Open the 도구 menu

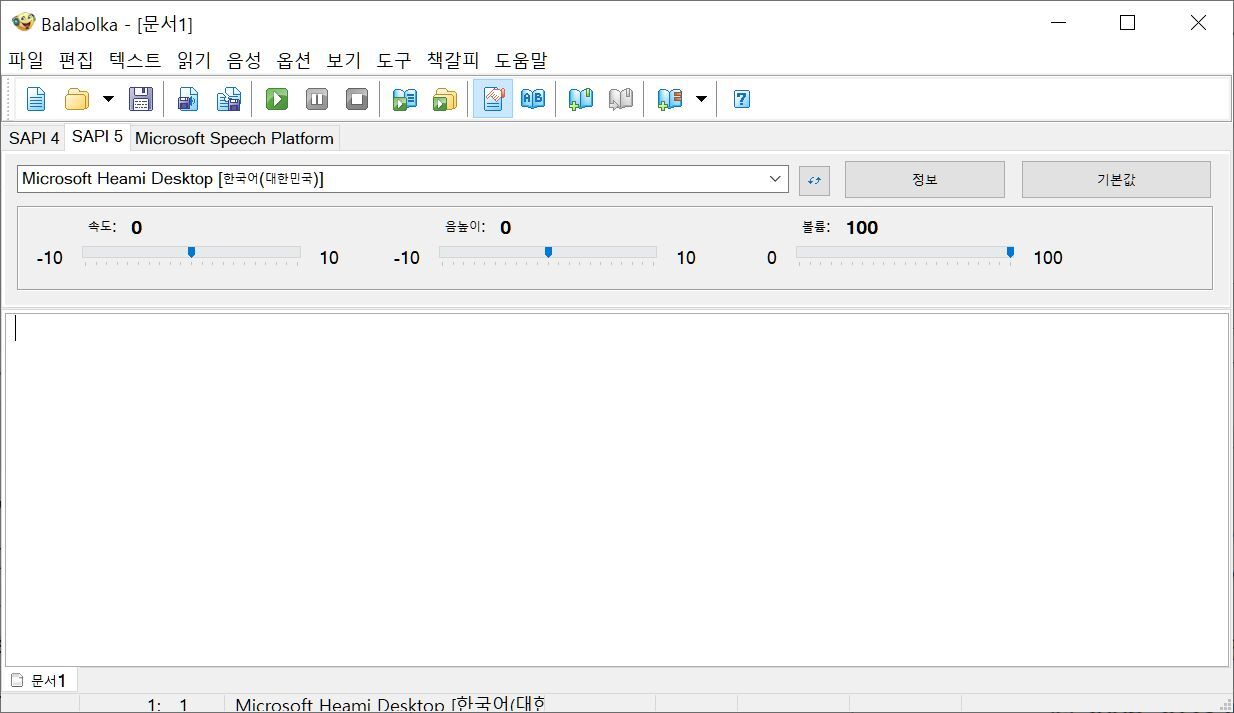click(x=394, y=60)
